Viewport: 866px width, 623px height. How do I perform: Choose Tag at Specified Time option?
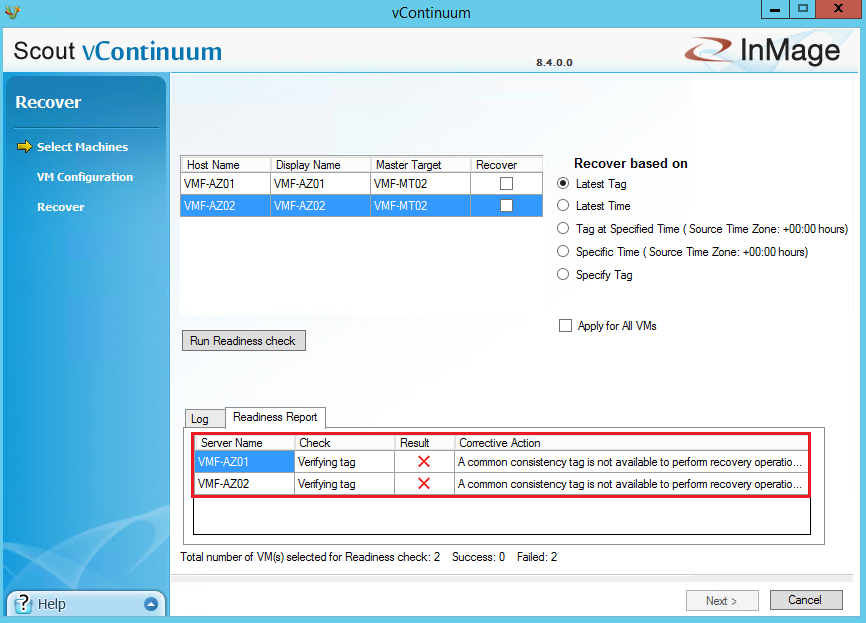[x=564, y=229]
